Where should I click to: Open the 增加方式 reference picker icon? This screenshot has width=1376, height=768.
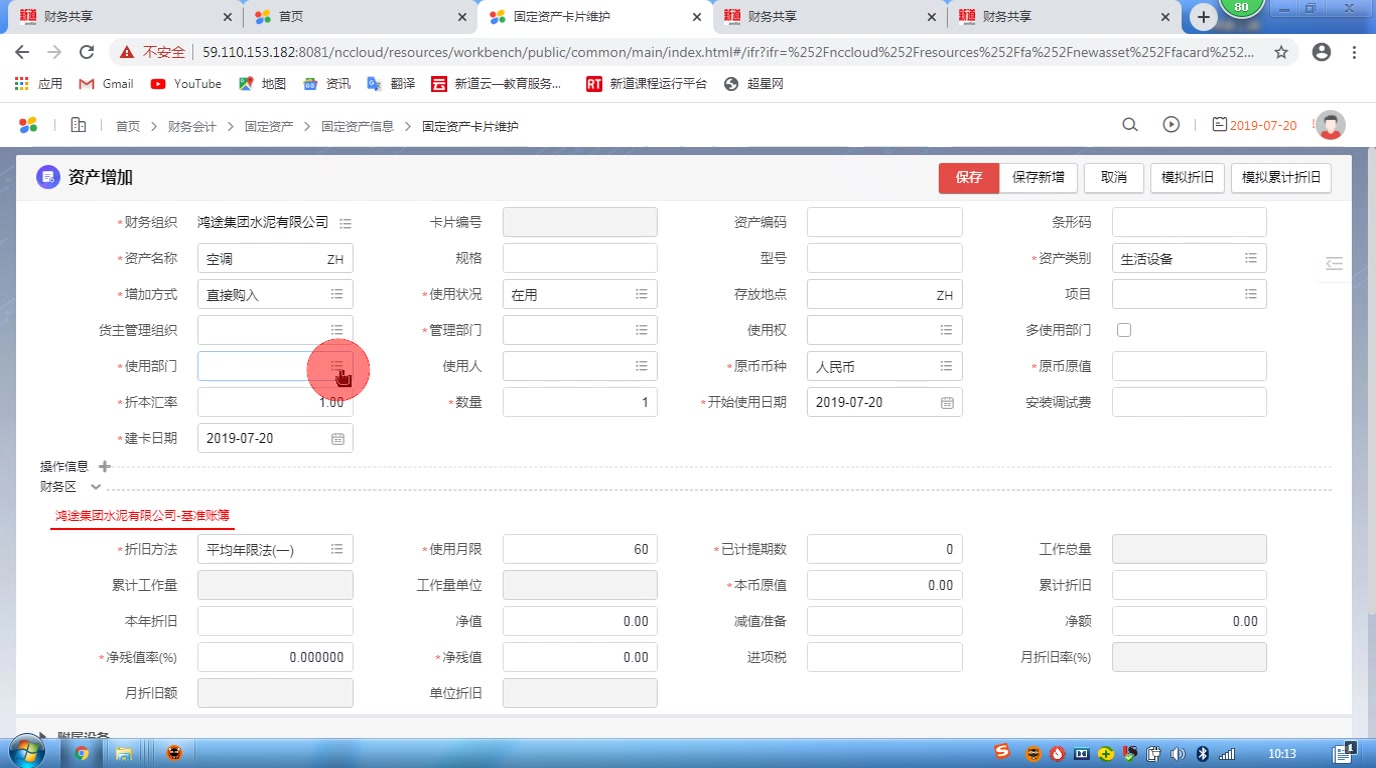337,293
